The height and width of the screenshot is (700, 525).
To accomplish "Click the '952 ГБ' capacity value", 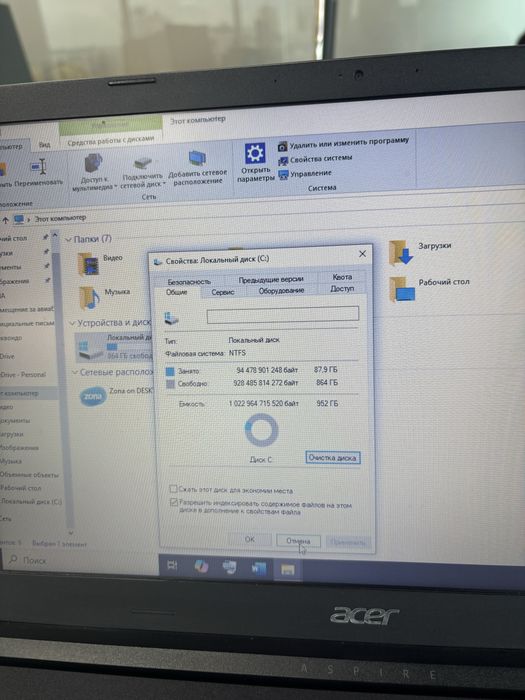I will coord(327,404).
